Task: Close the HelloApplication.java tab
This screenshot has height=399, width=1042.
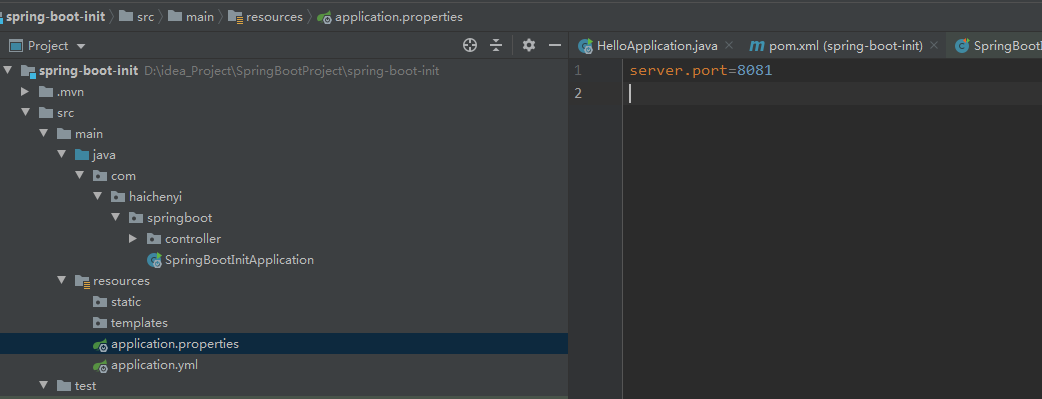Action: pyautogui.click(x=729, y=45)
